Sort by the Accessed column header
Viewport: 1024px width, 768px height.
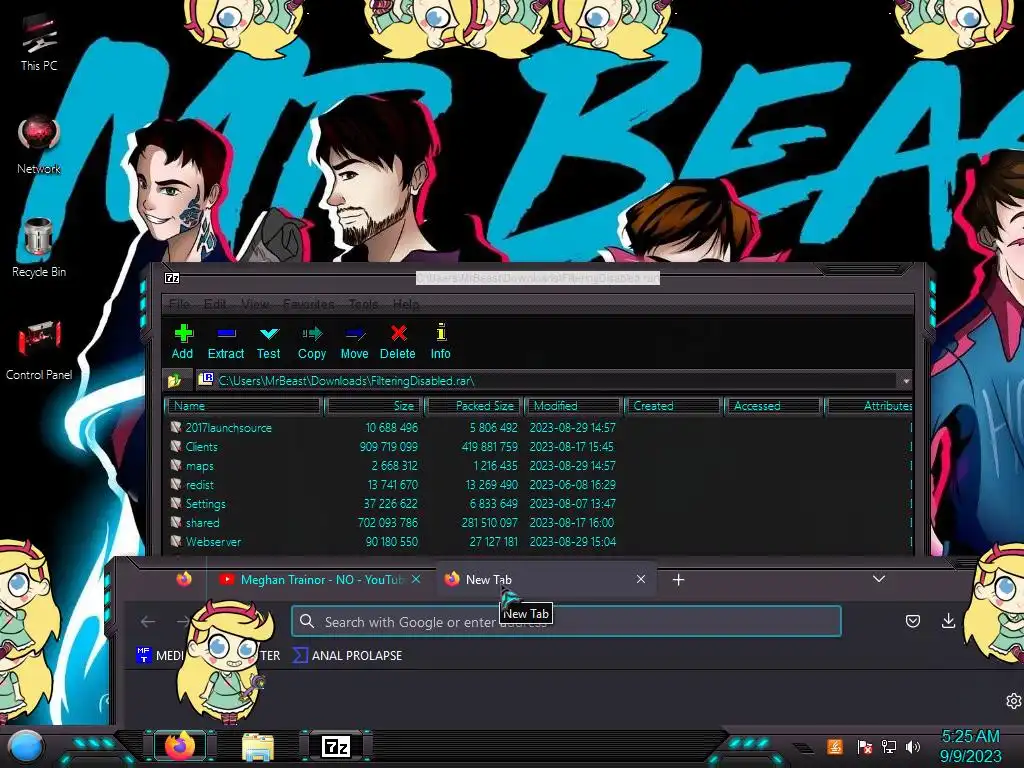pos(773,406)
